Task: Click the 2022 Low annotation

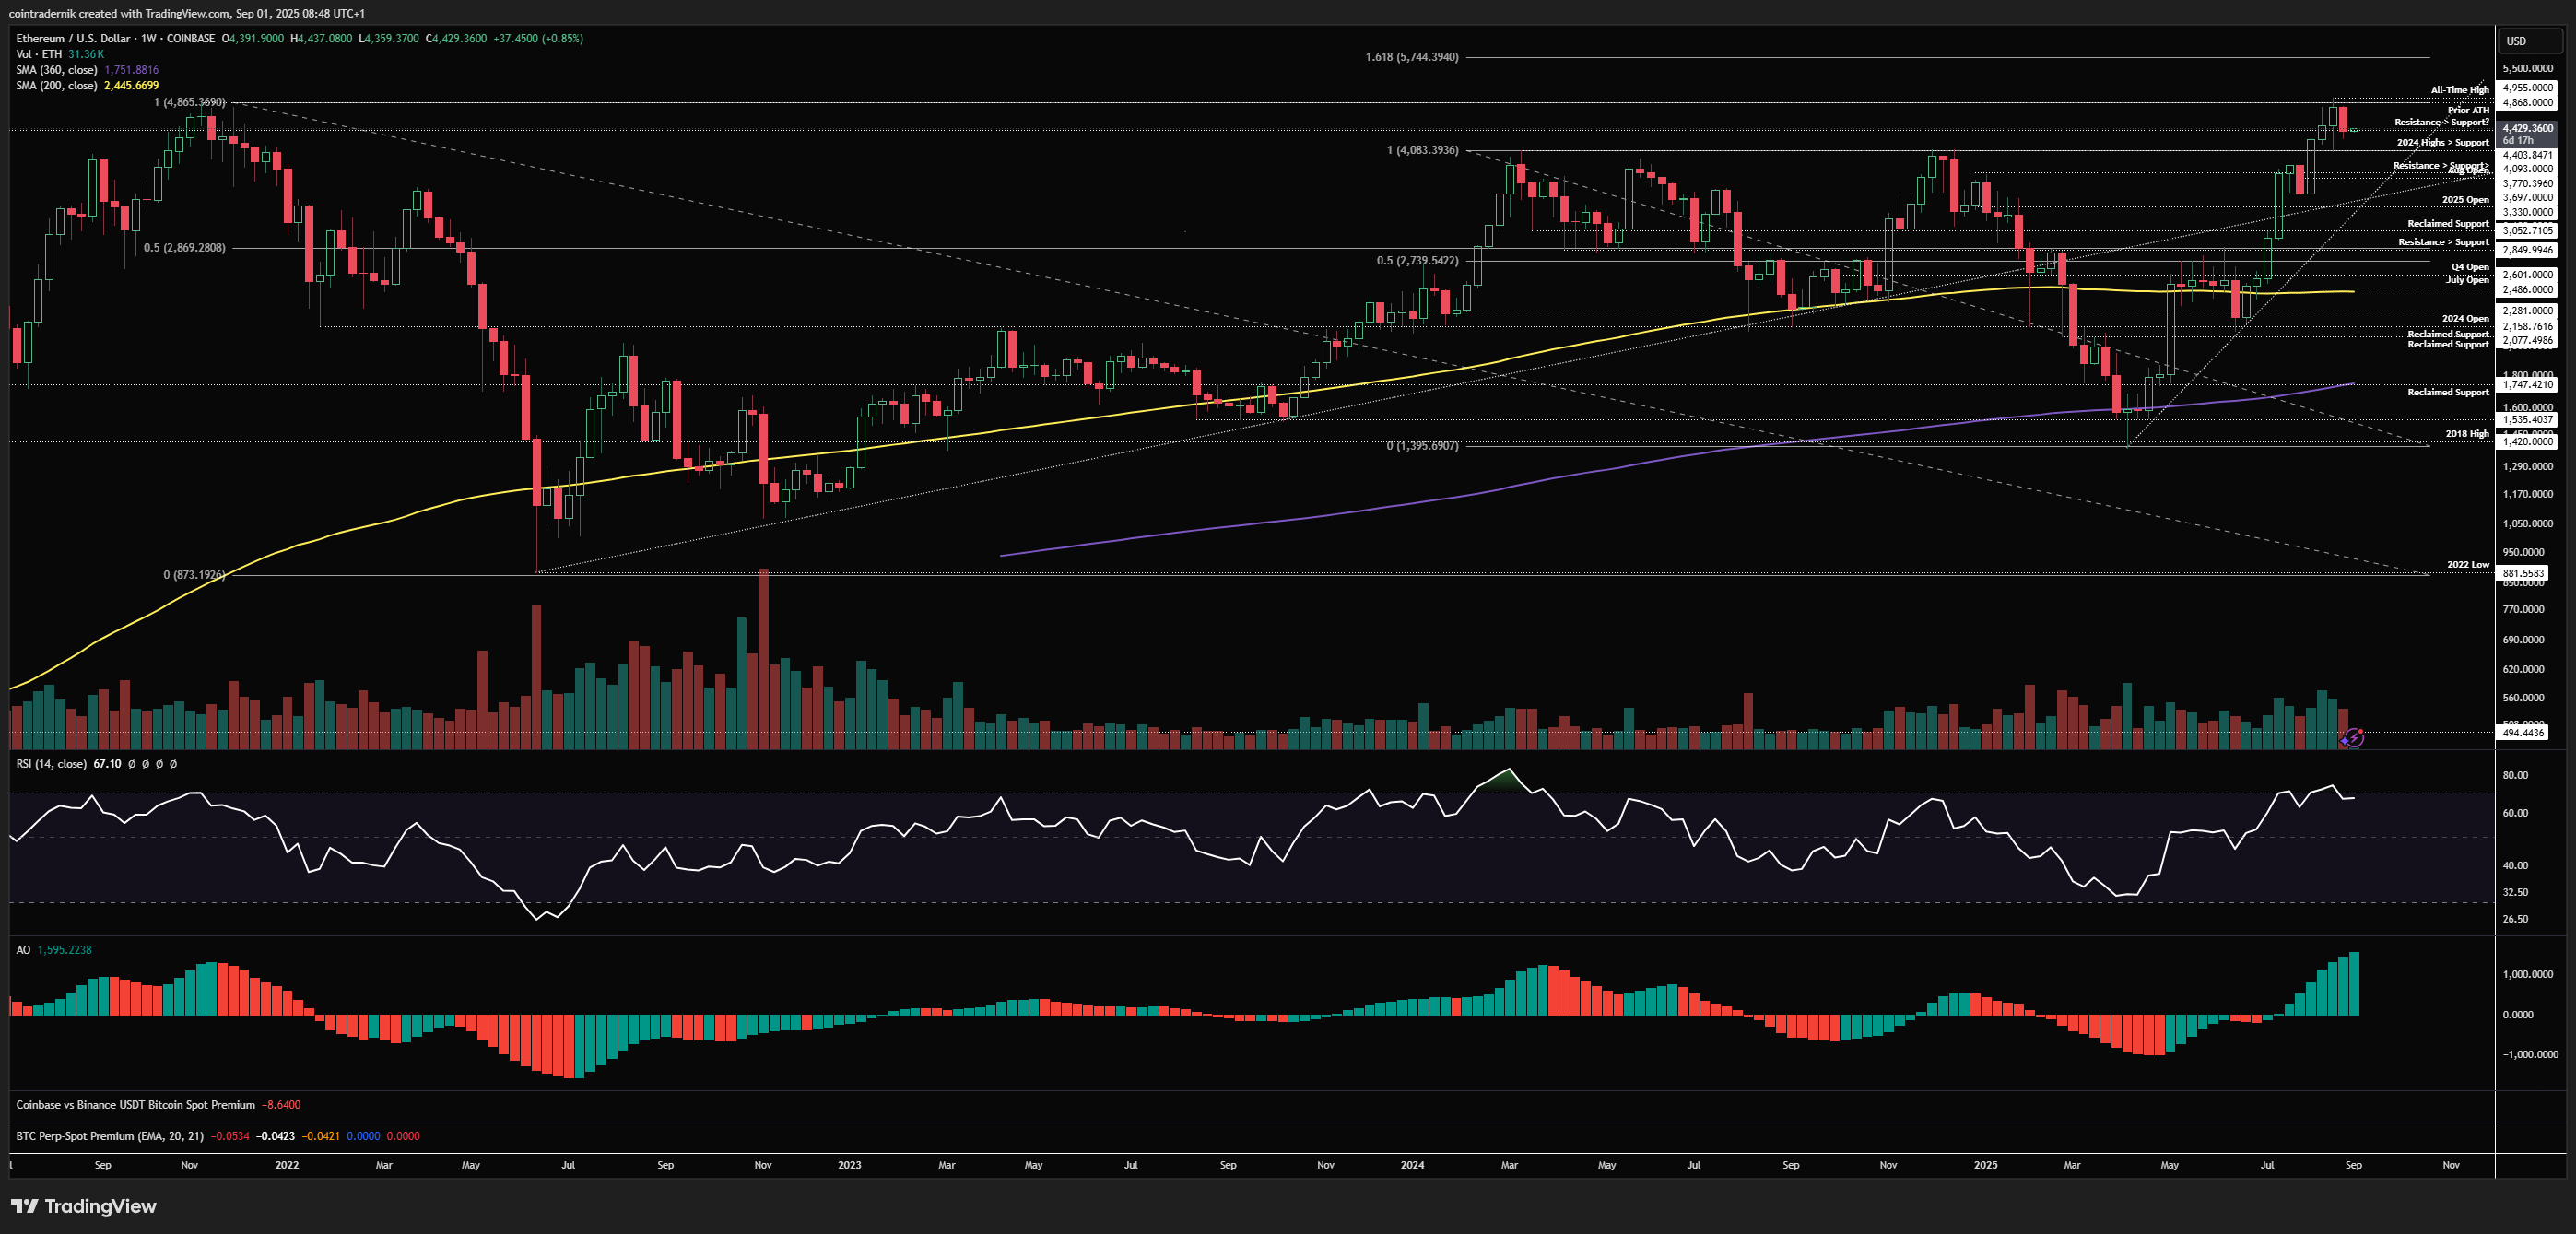Action: point(2468,565)
